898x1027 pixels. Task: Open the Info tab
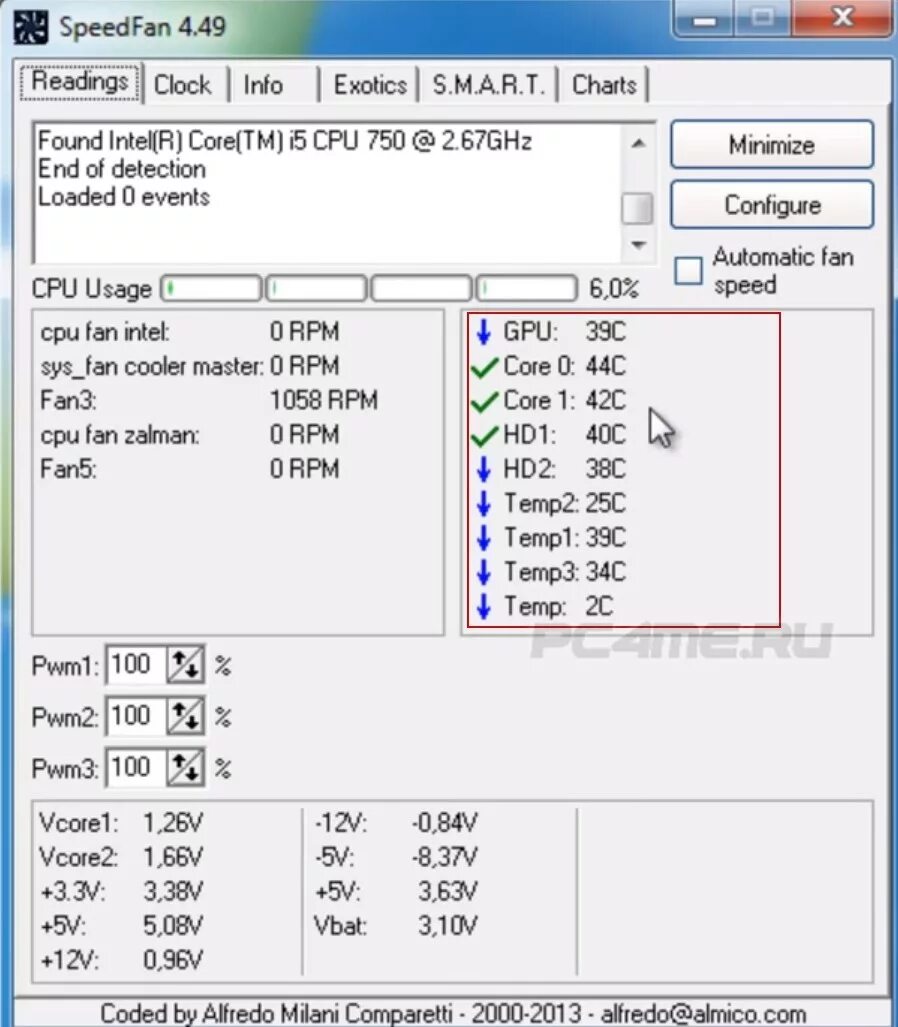(263, 85)
